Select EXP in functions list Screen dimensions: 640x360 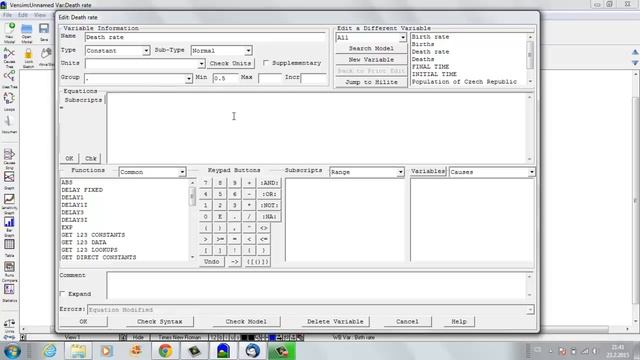pyautogui.click(x=67, y=227)
